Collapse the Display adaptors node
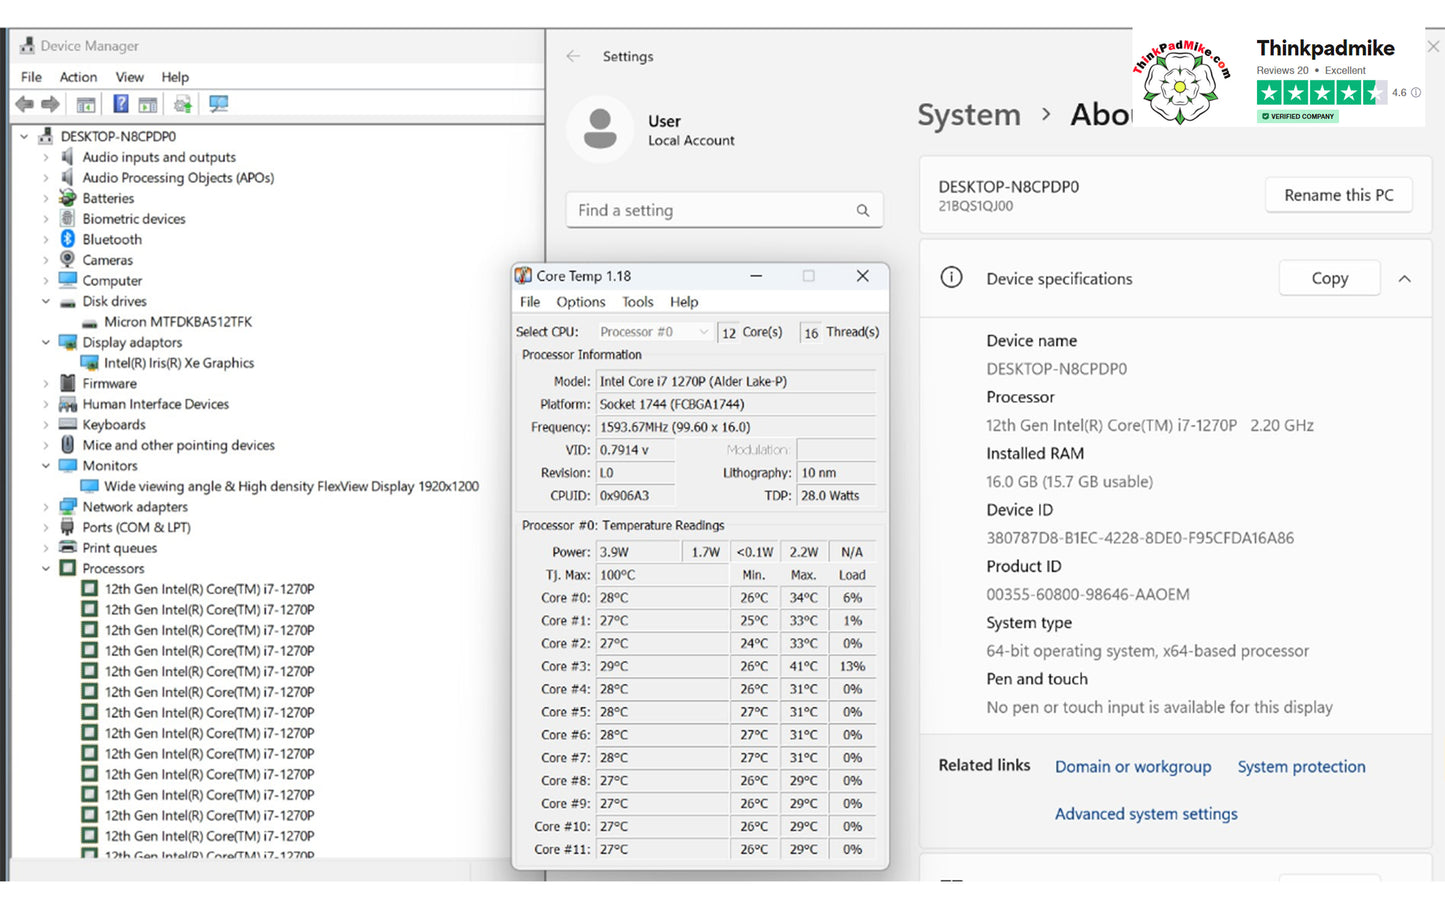This screenshot has height=908, width=1445. click(46, 342)
